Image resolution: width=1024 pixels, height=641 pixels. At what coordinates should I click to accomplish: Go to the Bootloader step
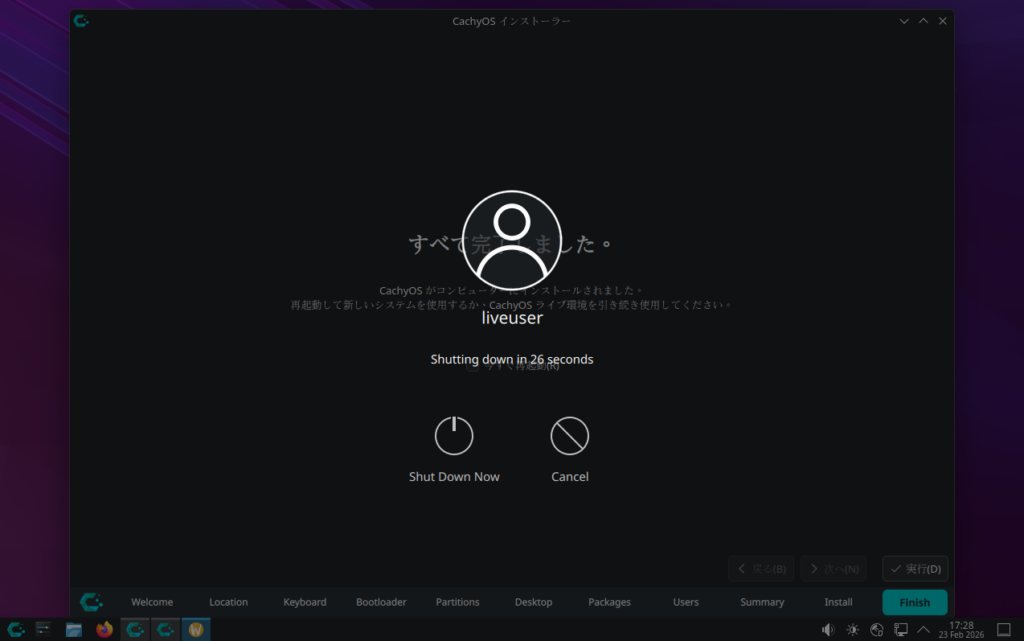[381, 602]
